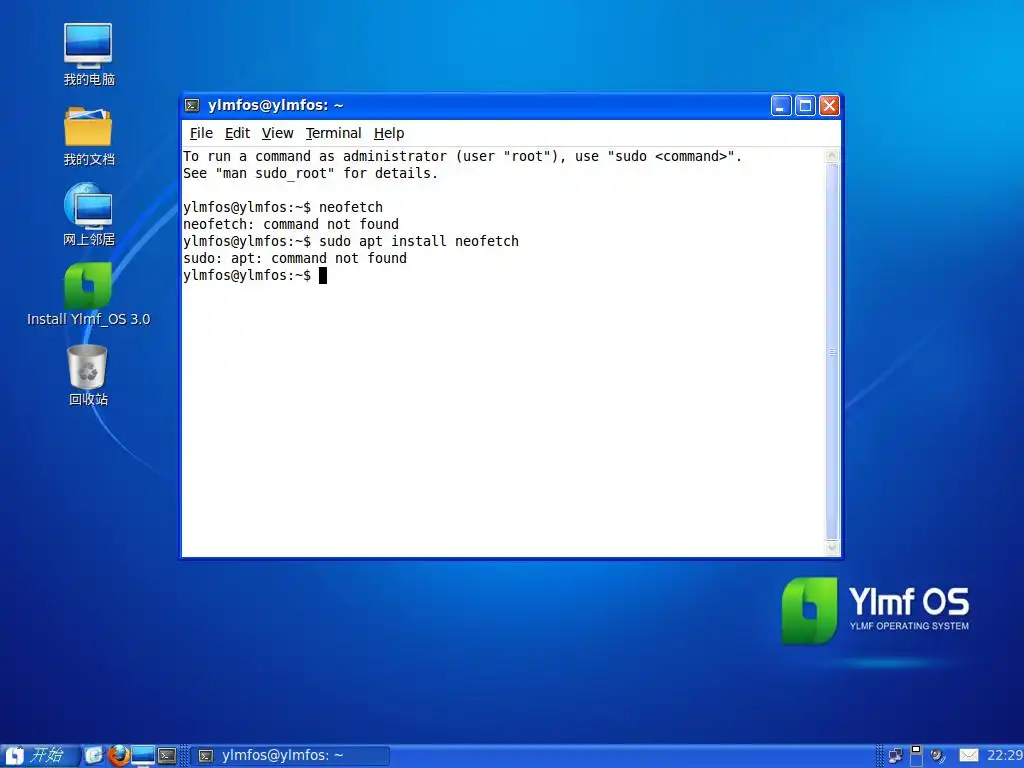Open the 我的文档 folder icon
Screen dimensions: 1024x768
click(88, 136)
